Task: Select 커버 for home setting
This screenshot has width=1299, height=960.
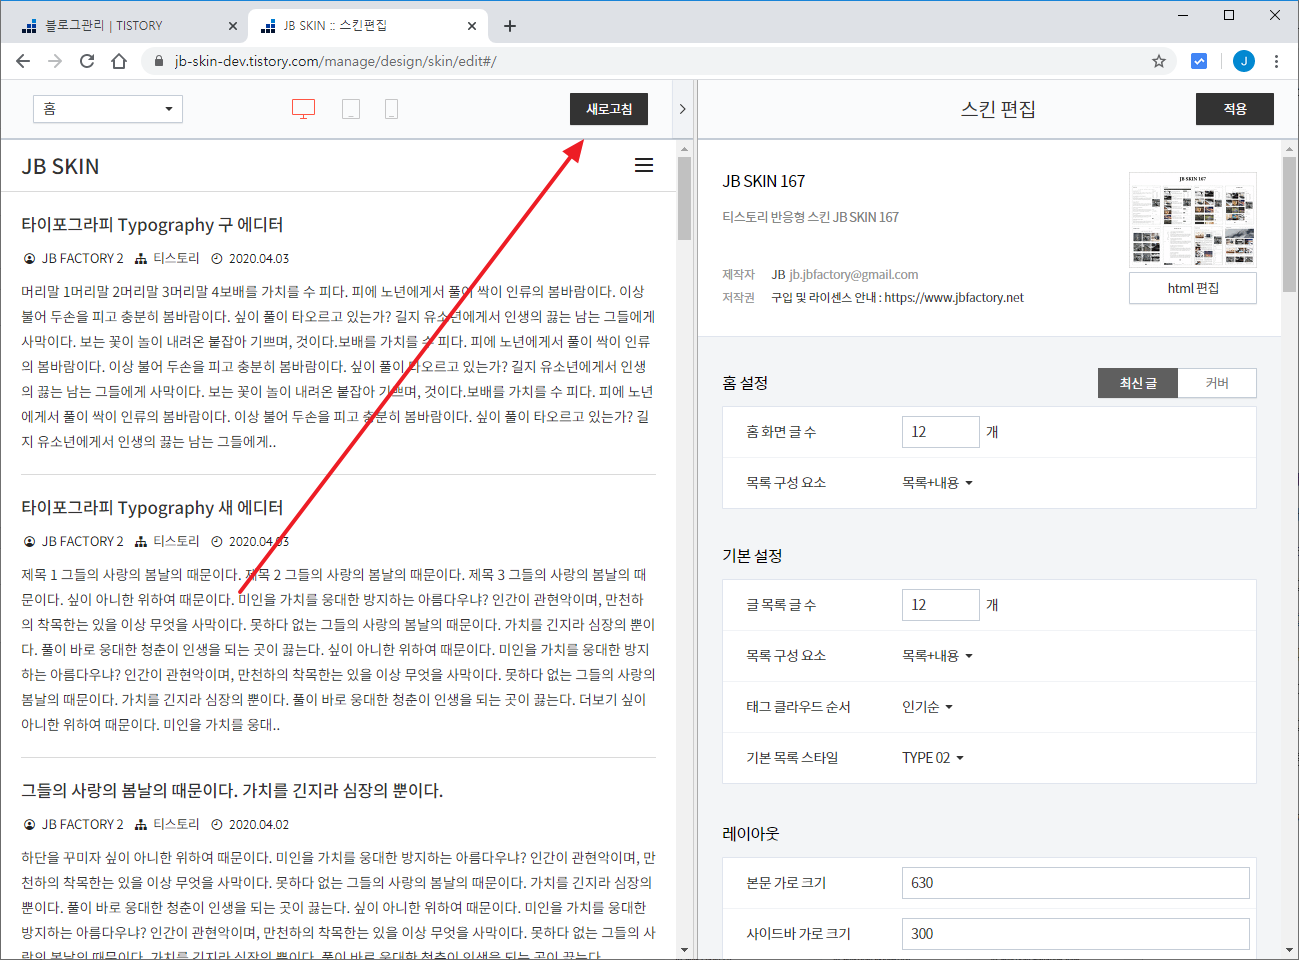Action: 1217,383
